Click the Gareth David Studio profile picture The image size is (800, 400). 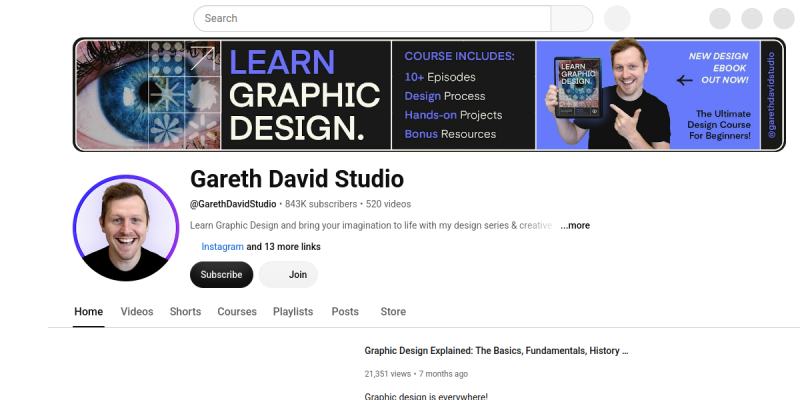126,228
